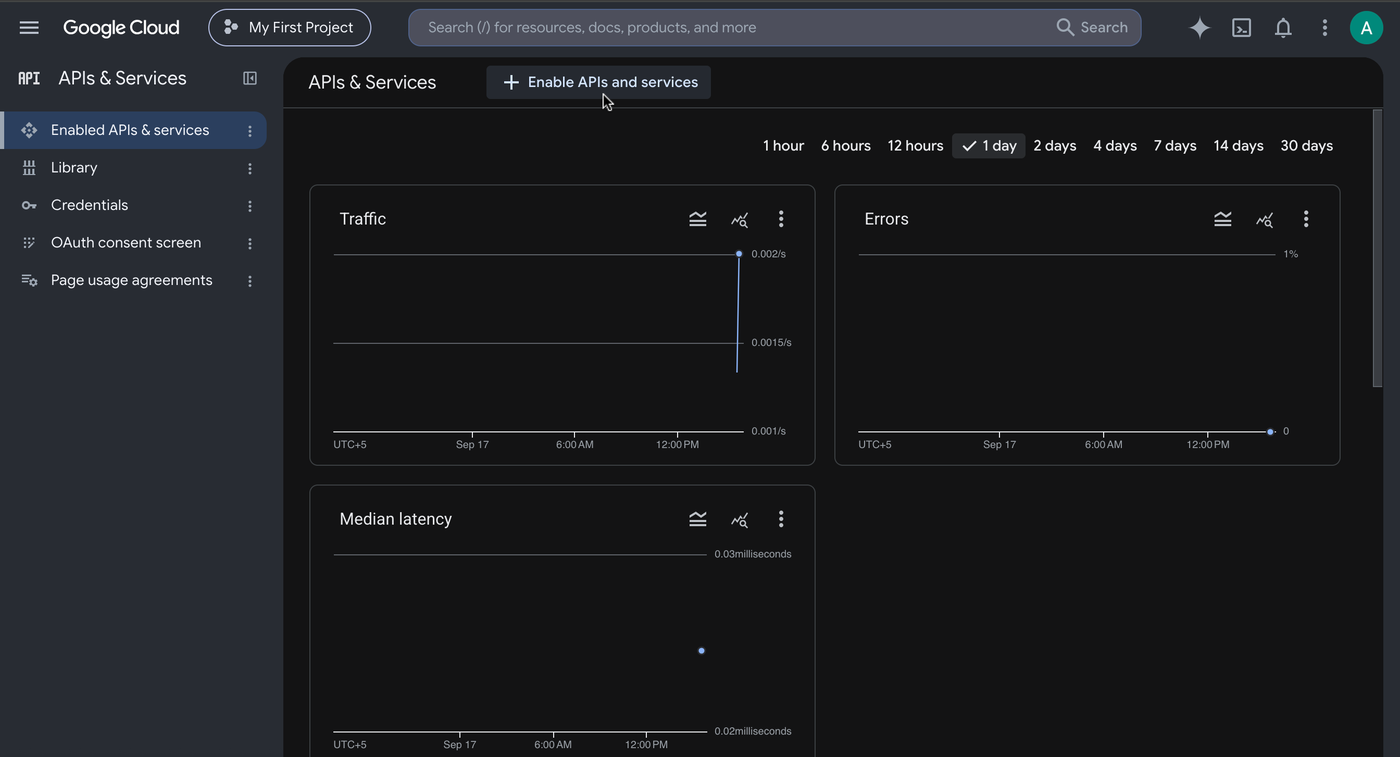Image resolution: width=1400 pixels, height=757 pixels.
Task: Click the Errors chart data point
Action: (x=1270, y=432)
